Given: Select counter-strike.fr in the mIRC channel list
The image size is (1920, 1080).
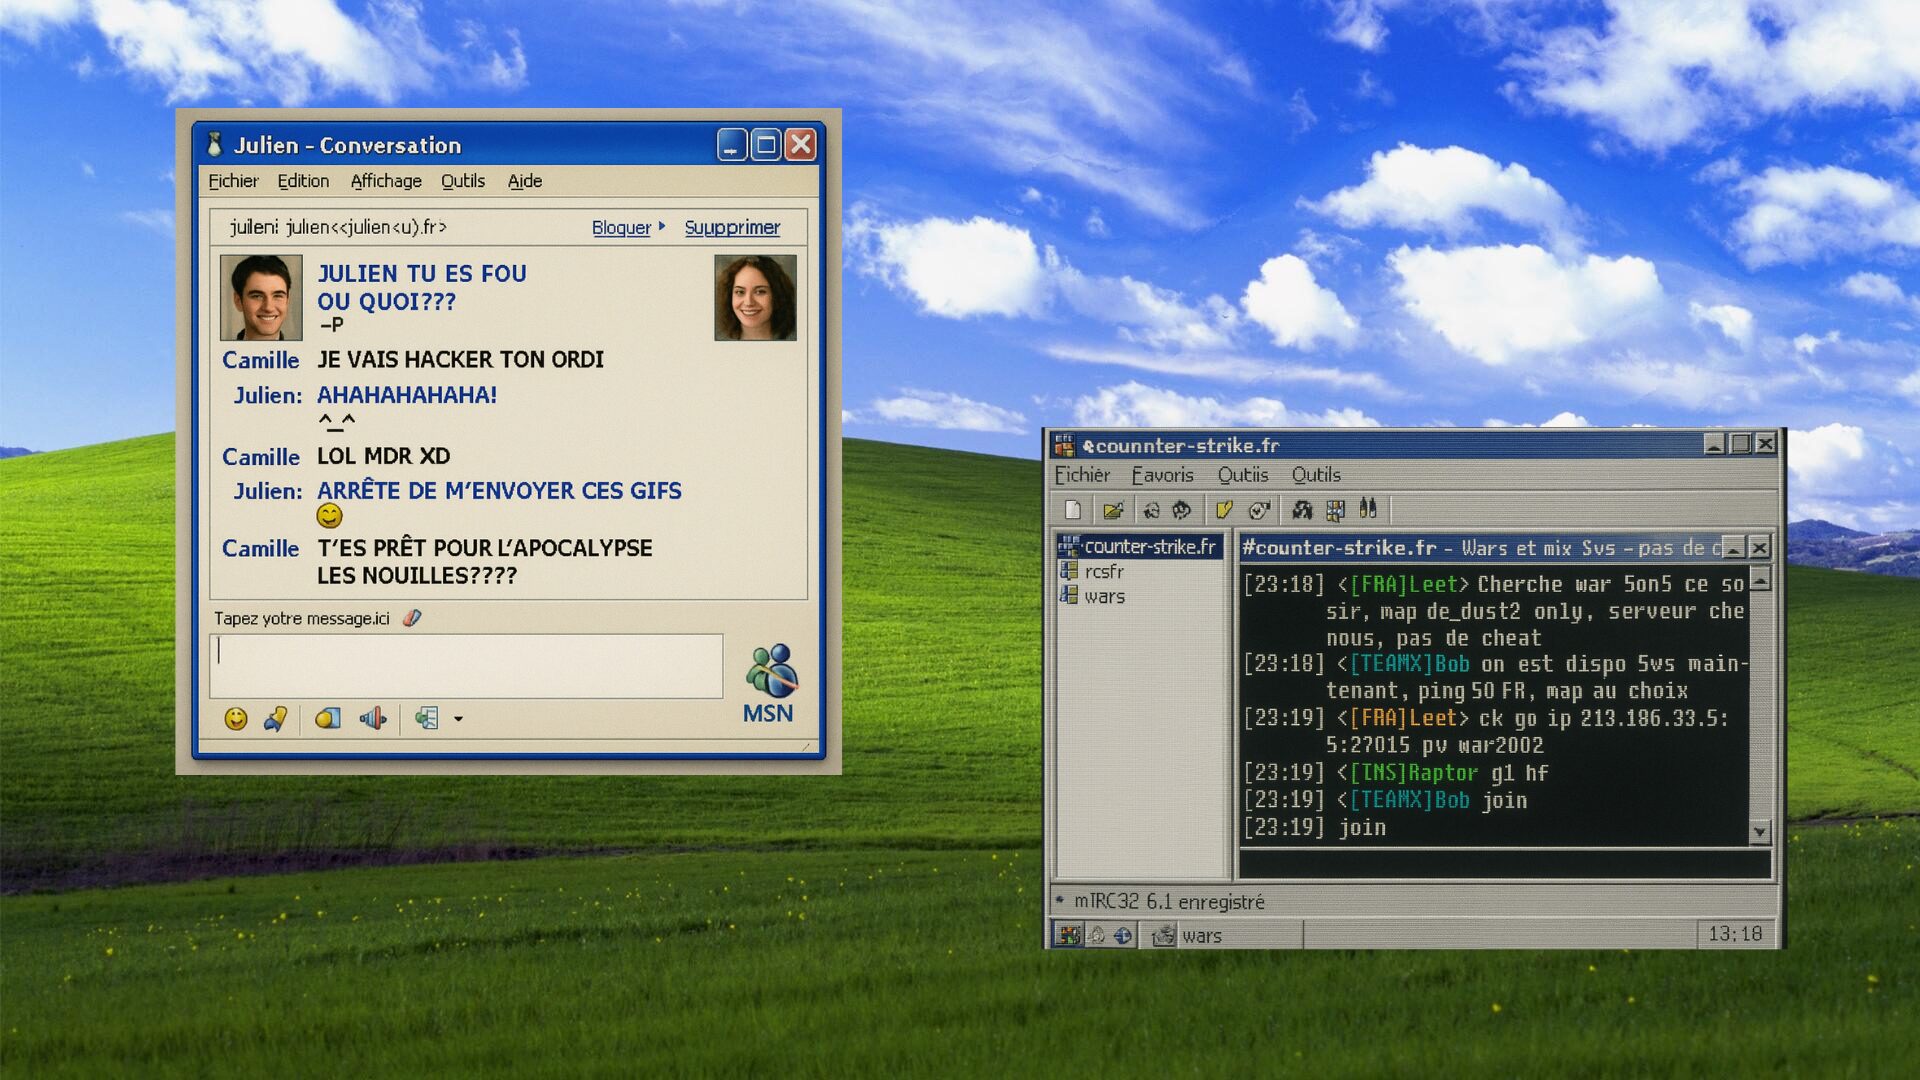Looking at the screenshot, I should [1140, 547].
